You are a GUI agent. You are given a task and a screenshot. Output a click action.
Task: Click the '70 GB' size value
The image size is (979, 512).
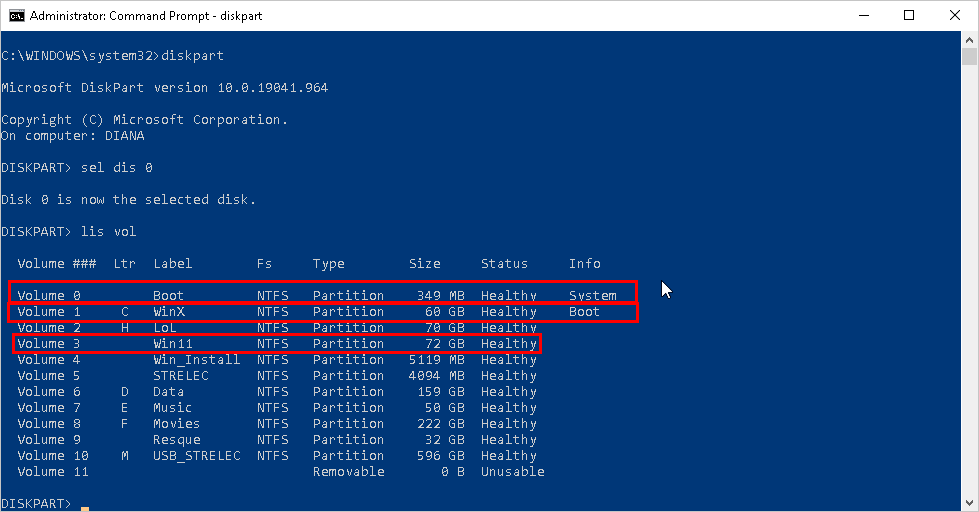(445, 328)
